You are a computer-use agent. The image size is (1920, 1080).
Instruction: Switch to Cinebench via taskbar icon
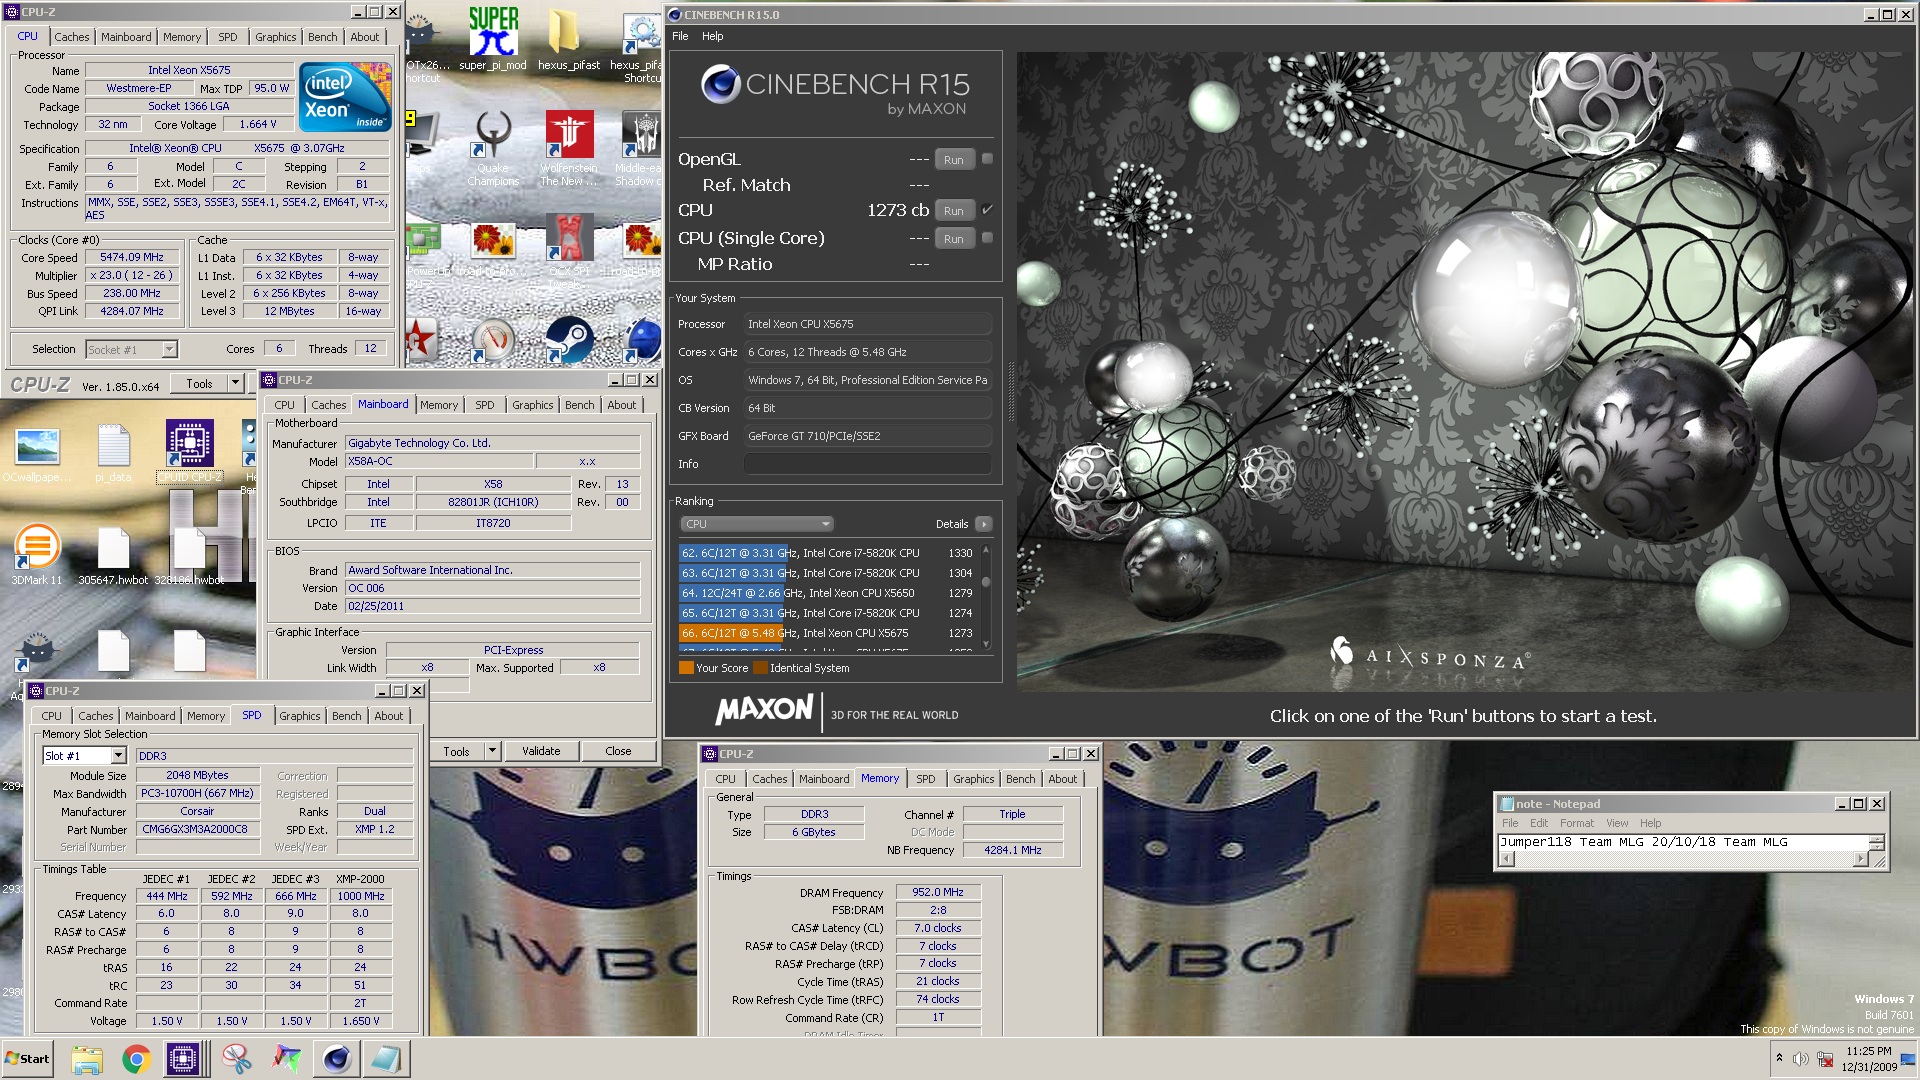(336, 1059)
